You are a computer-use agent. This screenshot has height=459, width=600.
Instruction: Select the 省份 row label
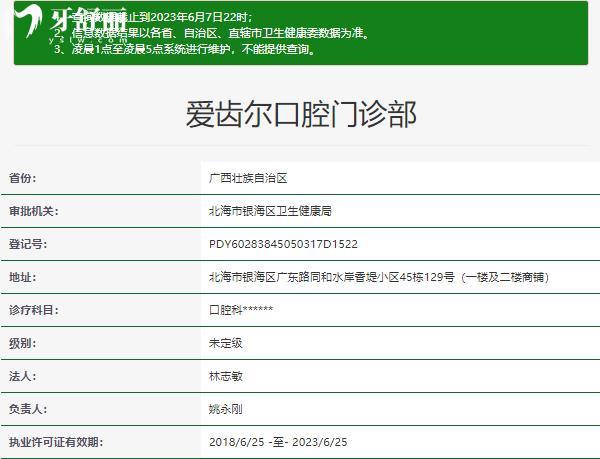[x=22, y=178]
